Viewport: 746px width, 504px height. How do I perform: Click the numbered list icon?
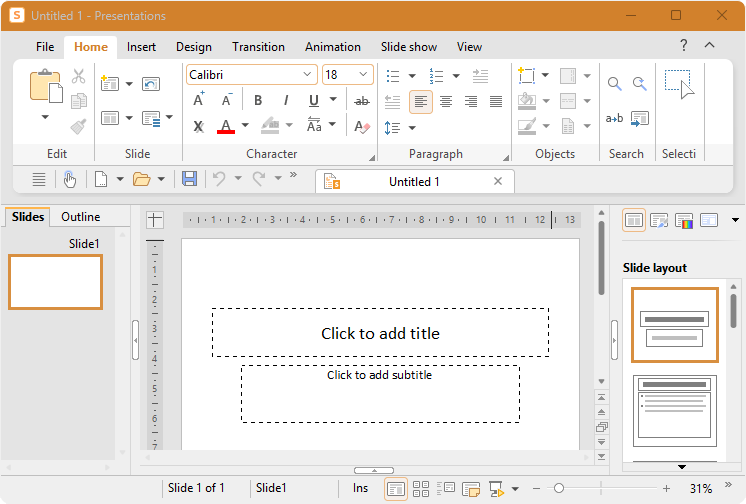(436, 76)
